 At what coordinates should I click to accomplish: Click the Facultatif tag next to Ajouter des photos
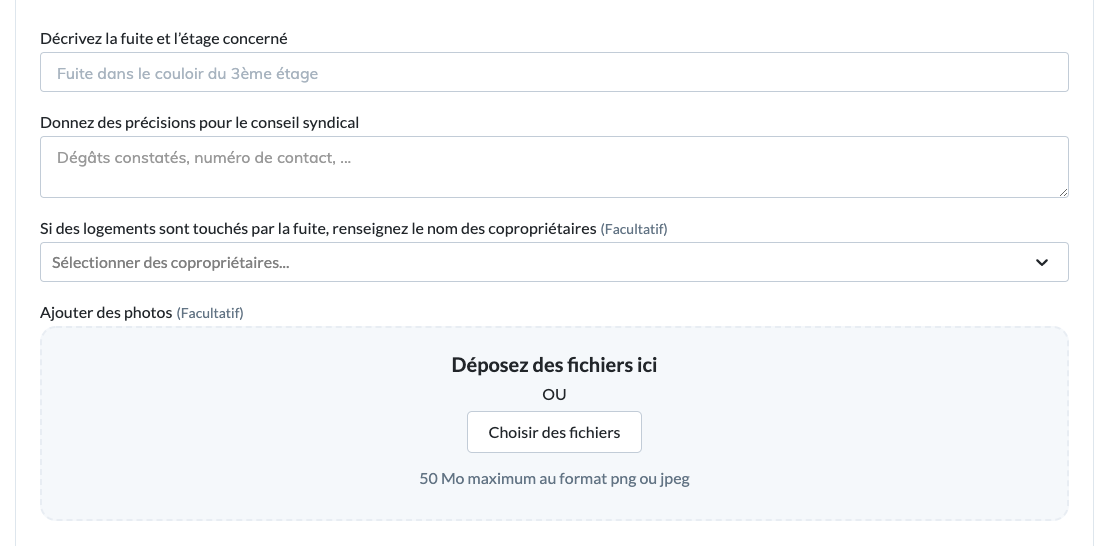point(210,313)
